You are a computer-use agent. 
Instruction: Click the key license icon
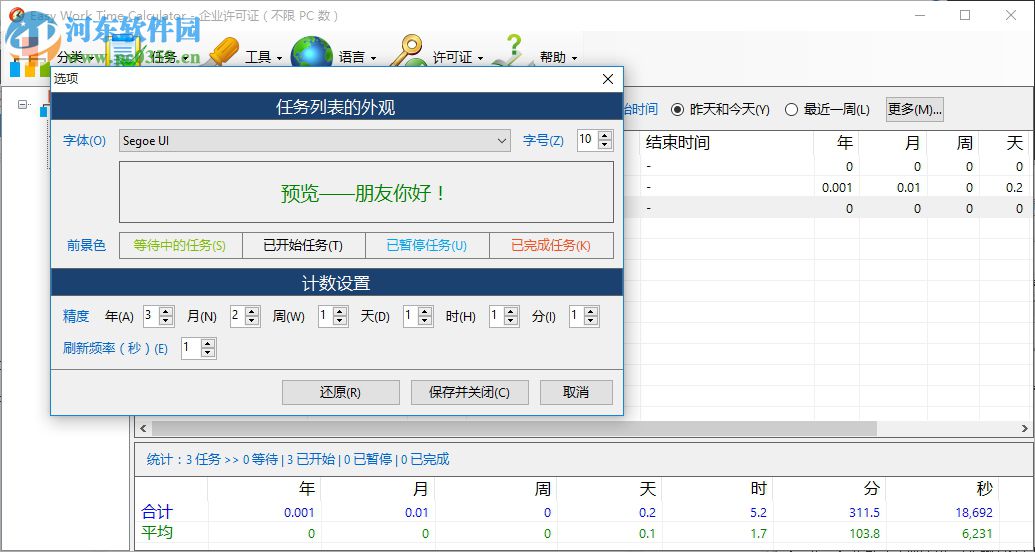(x=407, y=50)
